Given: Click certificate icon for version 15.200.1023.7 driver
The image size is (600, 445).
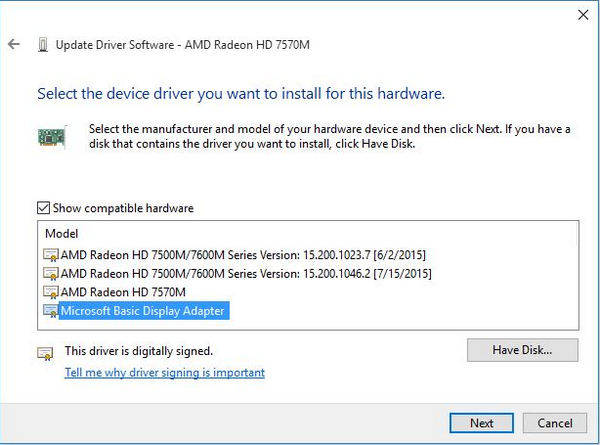Looking at the screenshot, I should coord(51,255).
